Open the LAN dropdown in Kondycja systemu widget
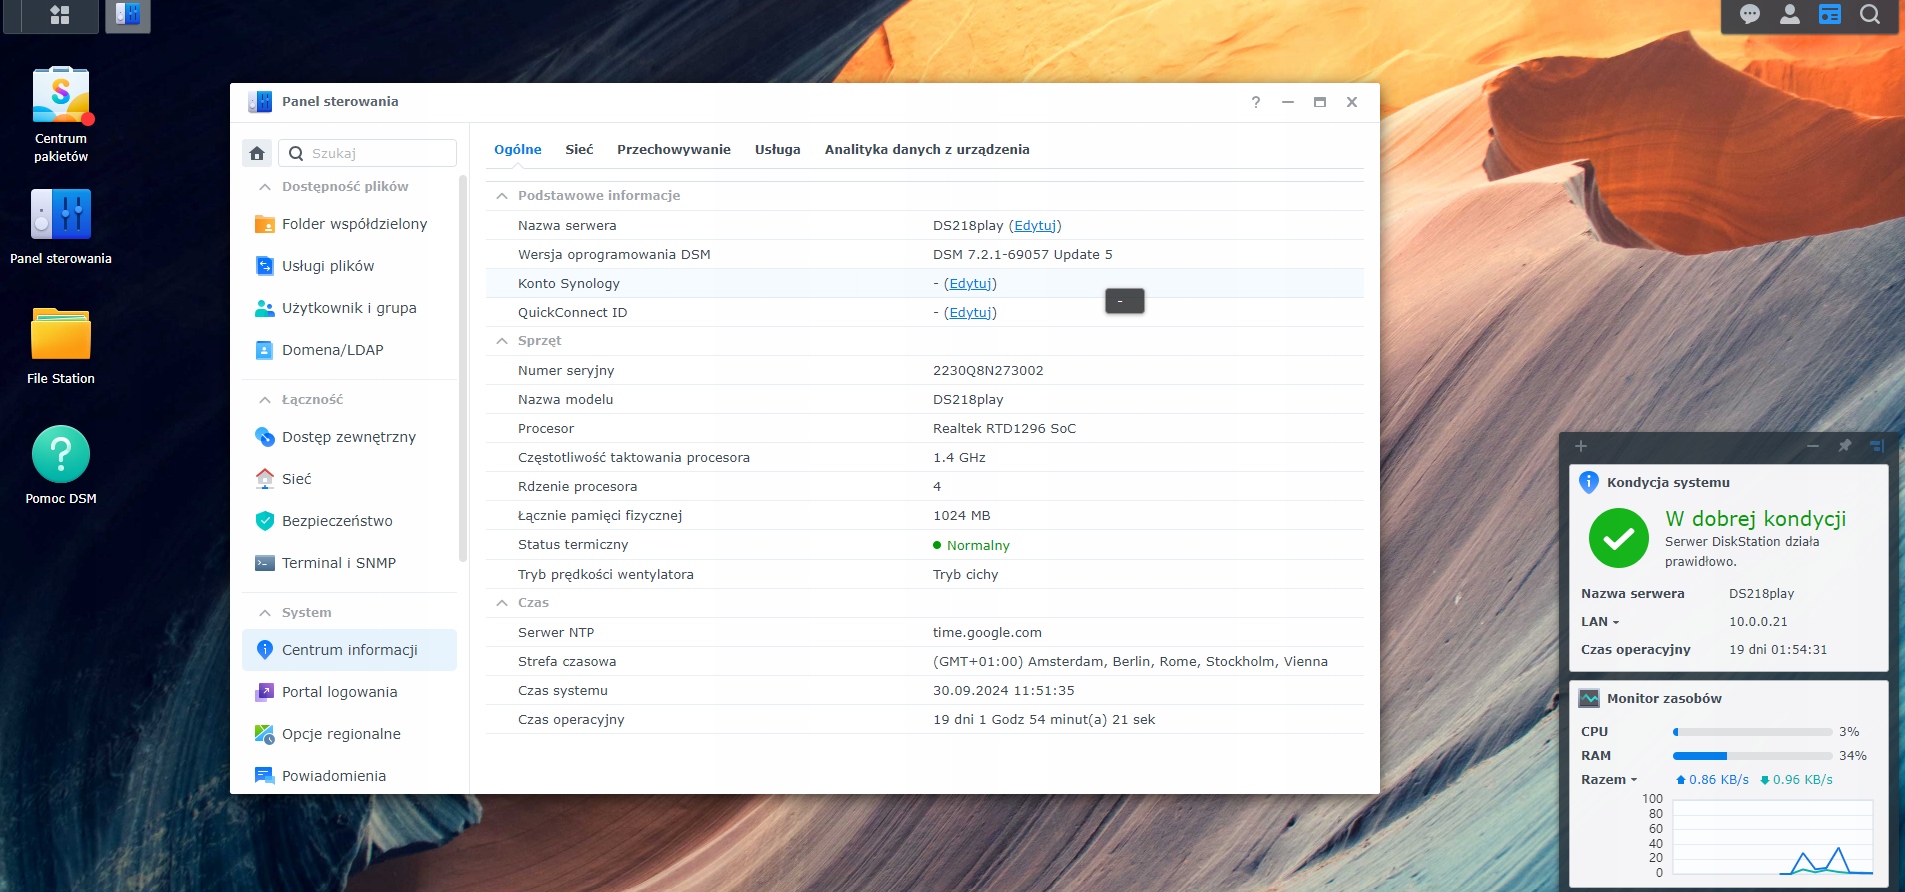1905x892 pixels. [x=1600, y=622]
